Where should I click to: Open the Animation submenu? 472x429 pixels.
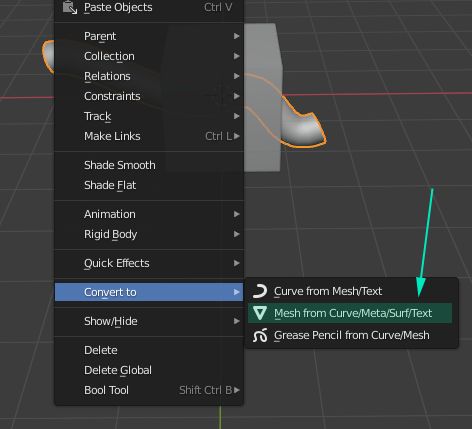(x=149, y=214)
